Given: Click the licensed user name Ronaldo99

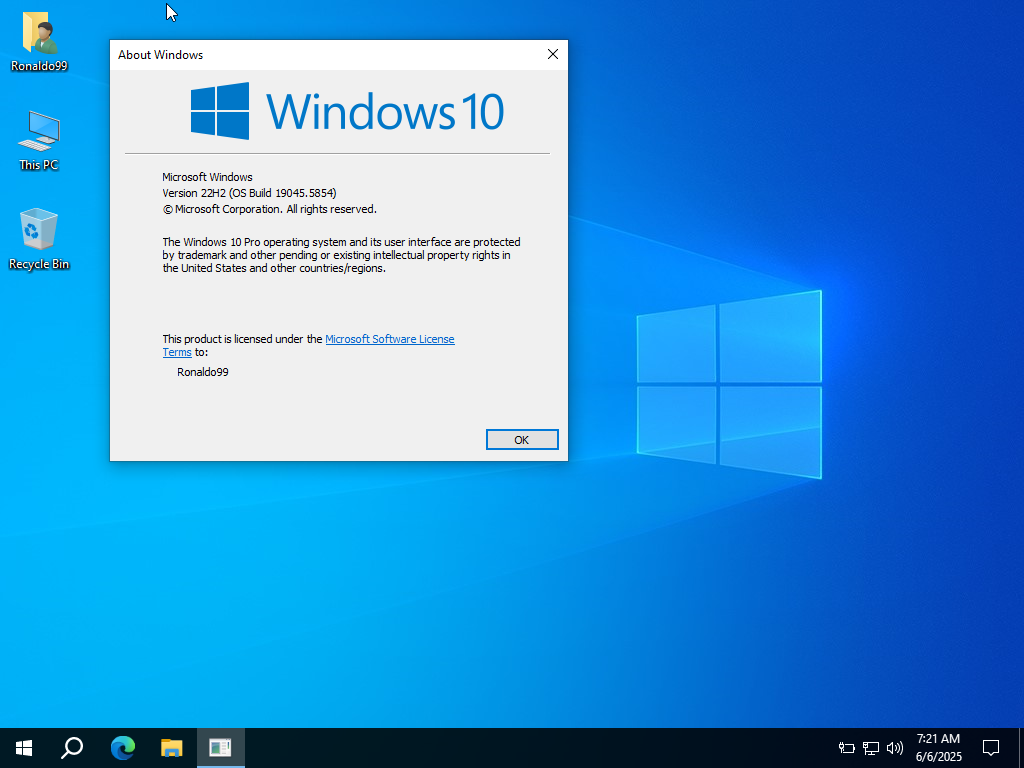Looking at the screenshot, I should [x=202, y=372].
